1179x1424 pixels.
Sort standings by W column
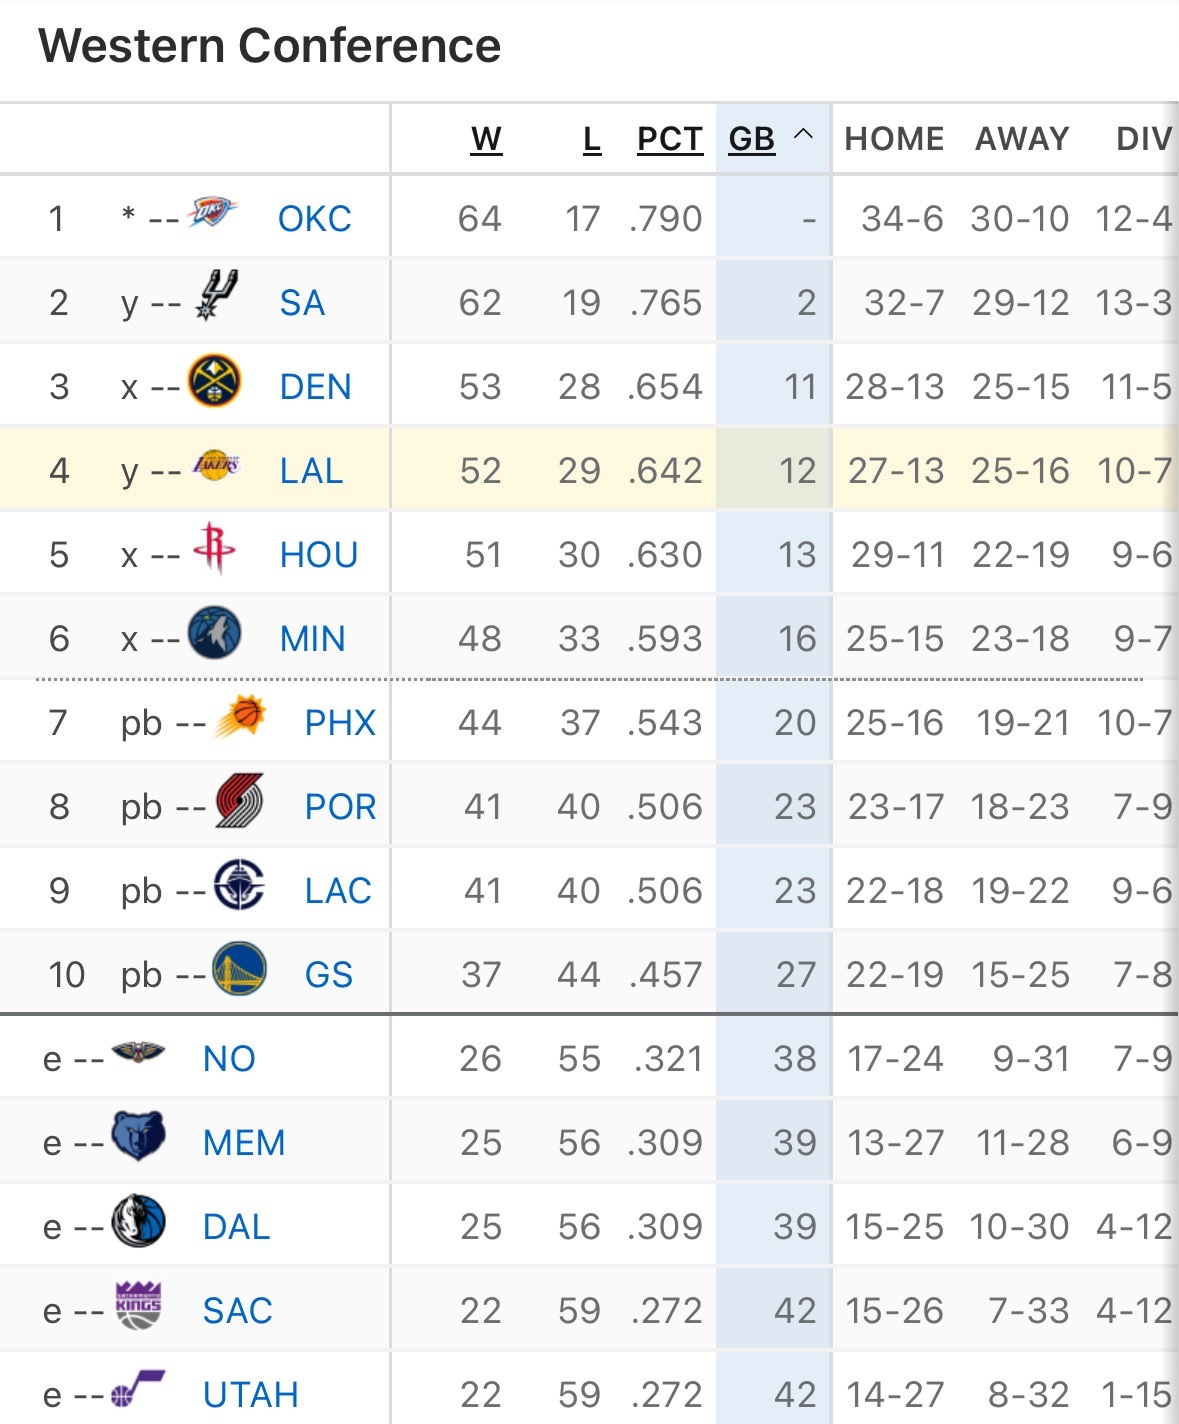click(486, 139)
